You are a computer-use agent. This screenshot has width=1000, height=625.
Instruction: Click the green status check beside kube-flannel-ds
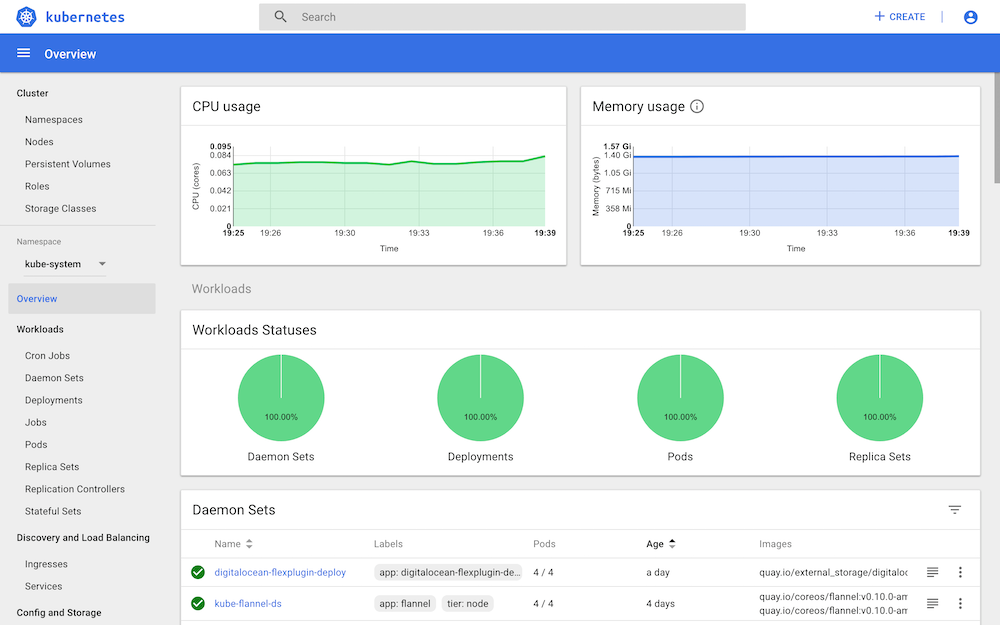197,603
